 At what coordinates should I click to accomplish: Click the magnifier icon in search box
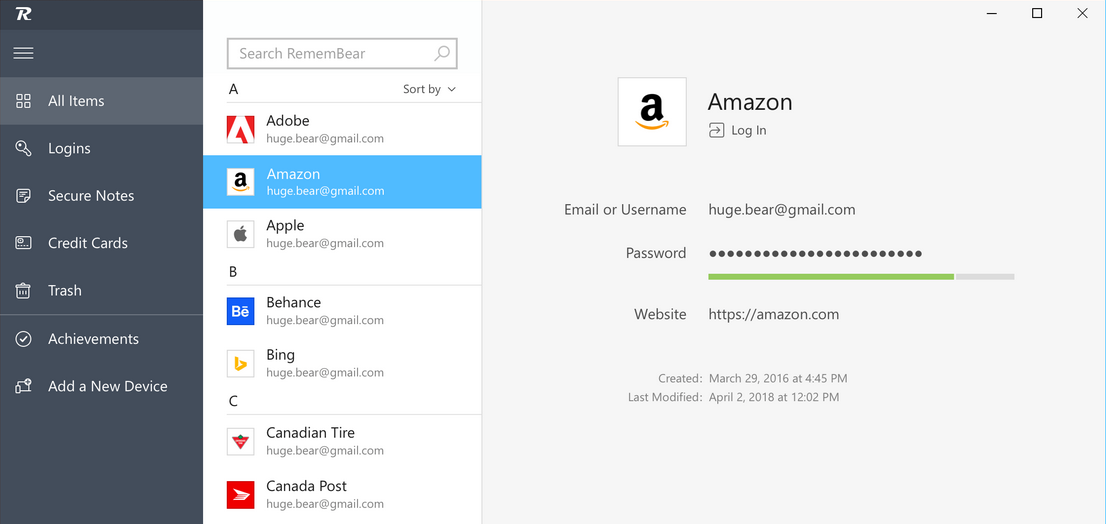[x=442, y=53]
